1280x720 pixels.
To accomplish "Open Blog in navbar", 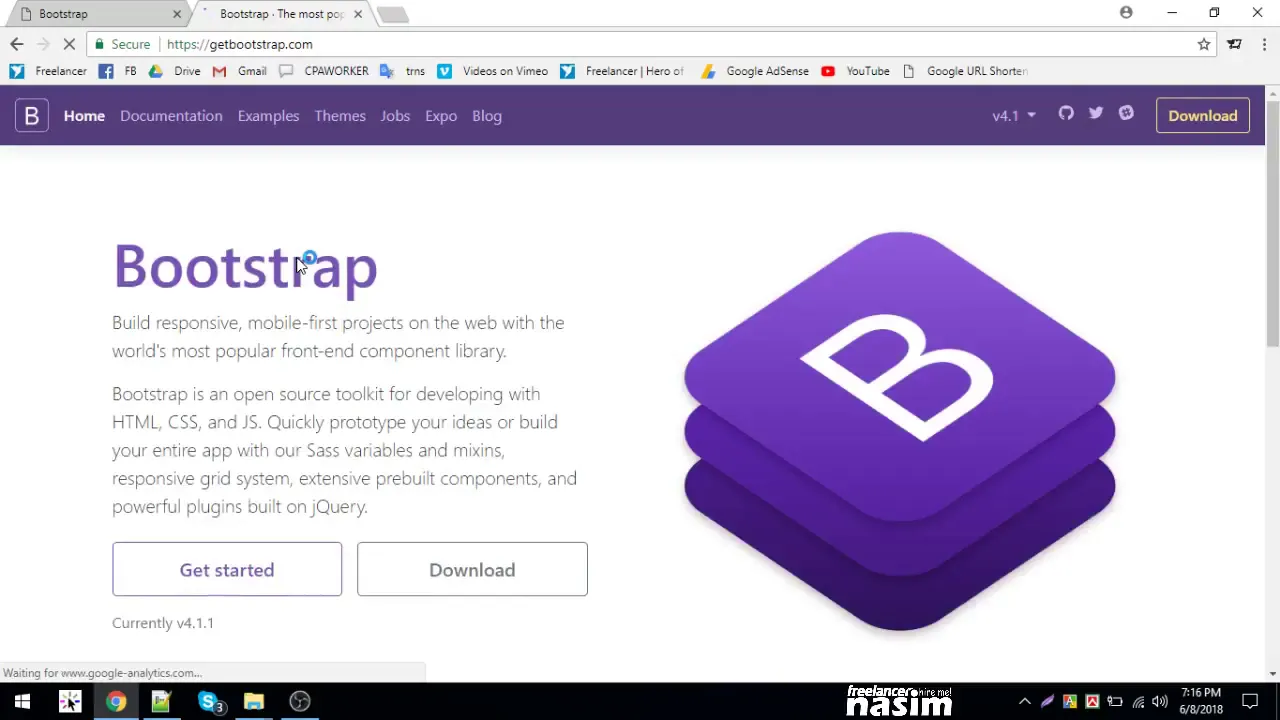I will (487, 116).
